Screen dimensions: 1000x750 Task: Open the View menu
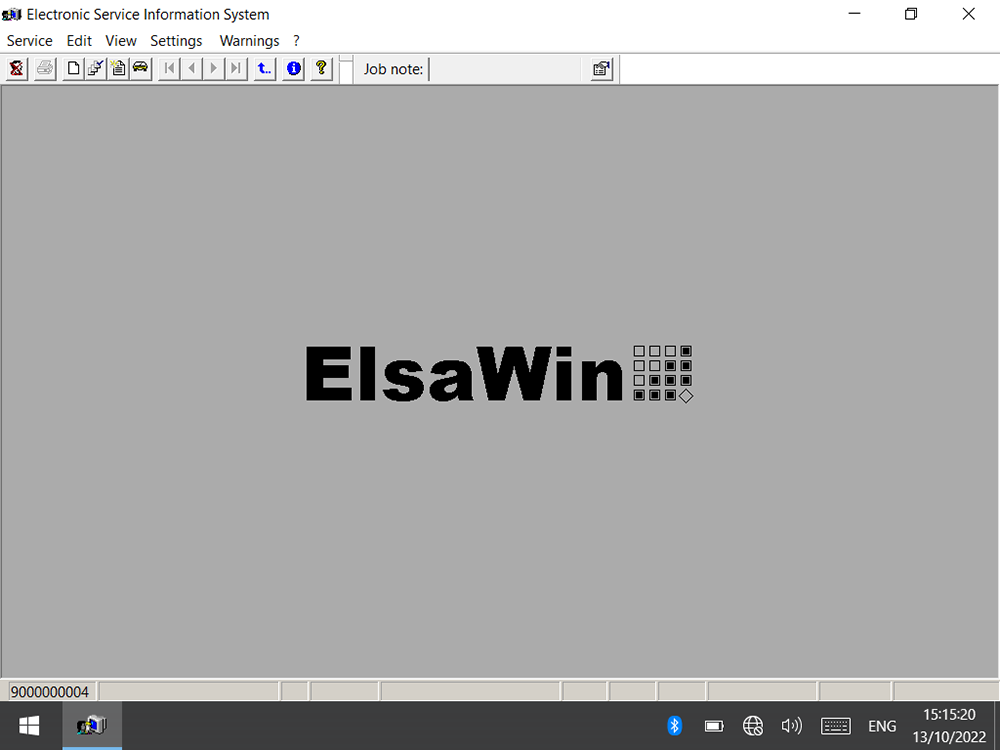click(121, 41)
